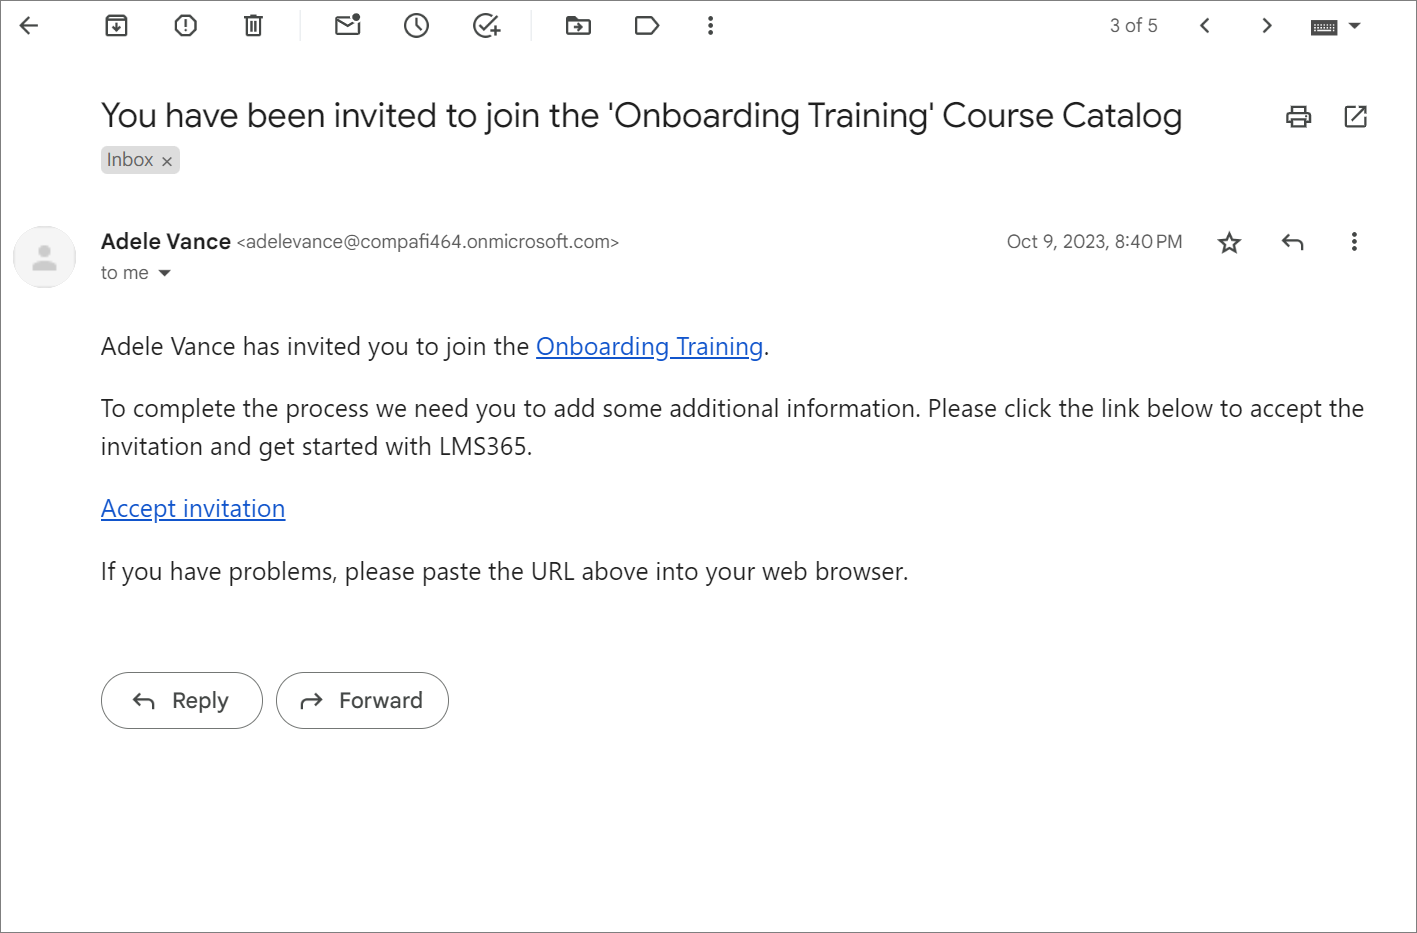This screenshot has height=933, width=1417.
Task: Open the Onboarding Training link
Action: point(649,347)
